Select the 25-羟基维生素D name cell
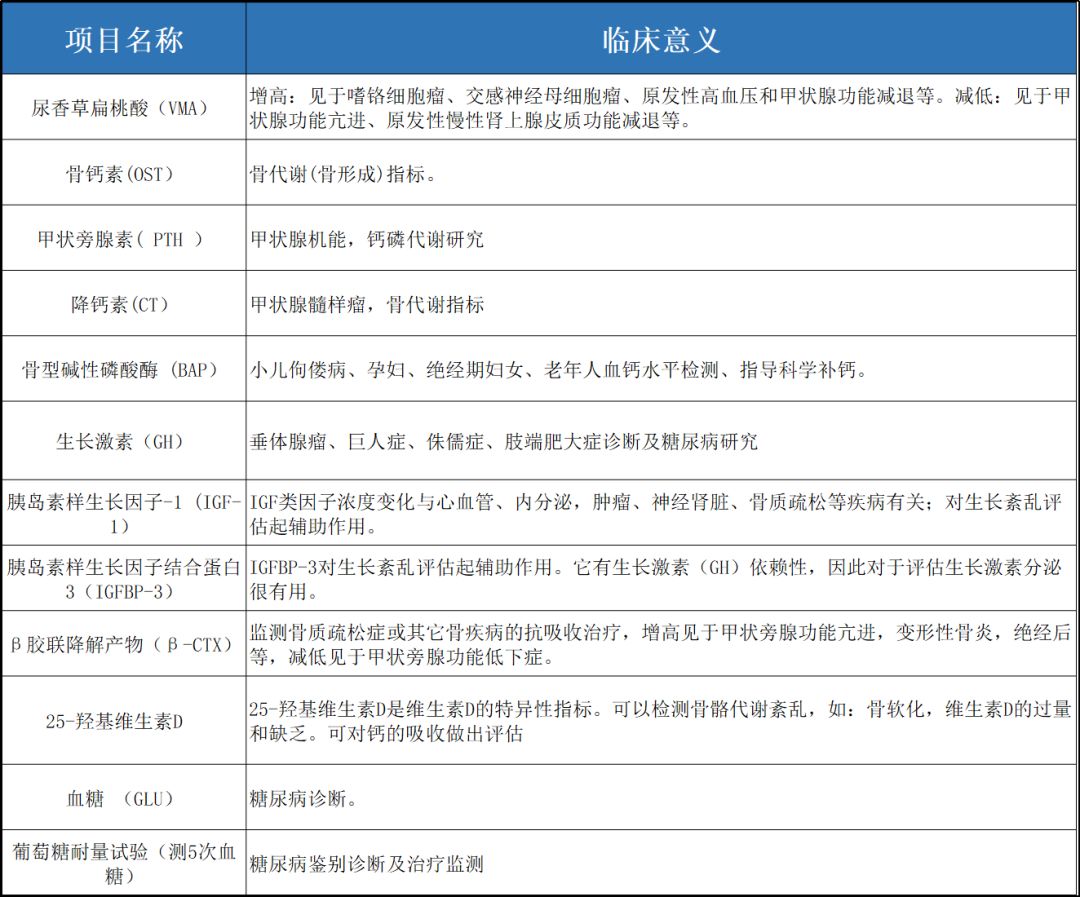Screen dimensions: 1080x897 [x=124, y=720]
